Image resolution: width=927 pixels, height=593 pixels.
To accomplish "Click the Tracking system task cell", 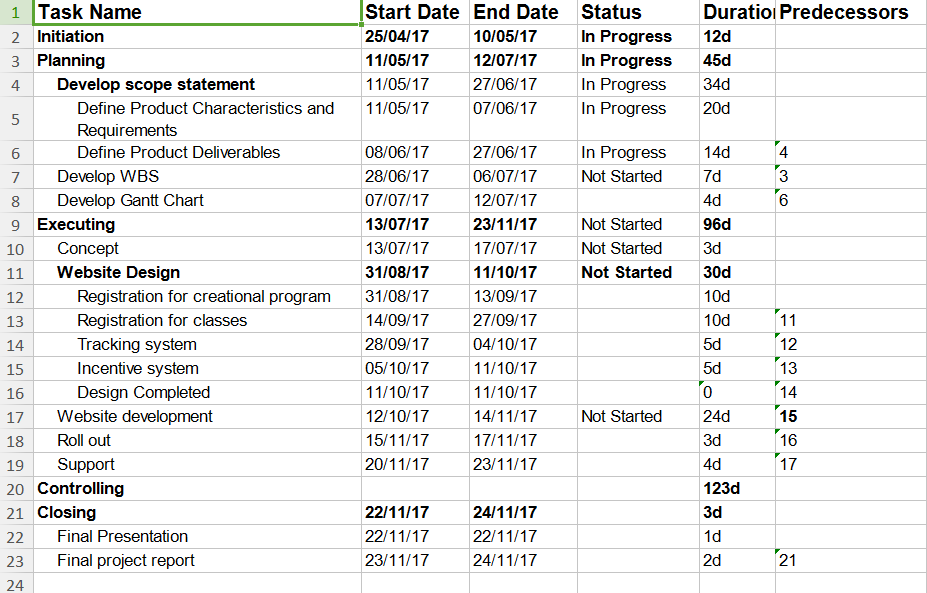I will [x=197, y=345].
